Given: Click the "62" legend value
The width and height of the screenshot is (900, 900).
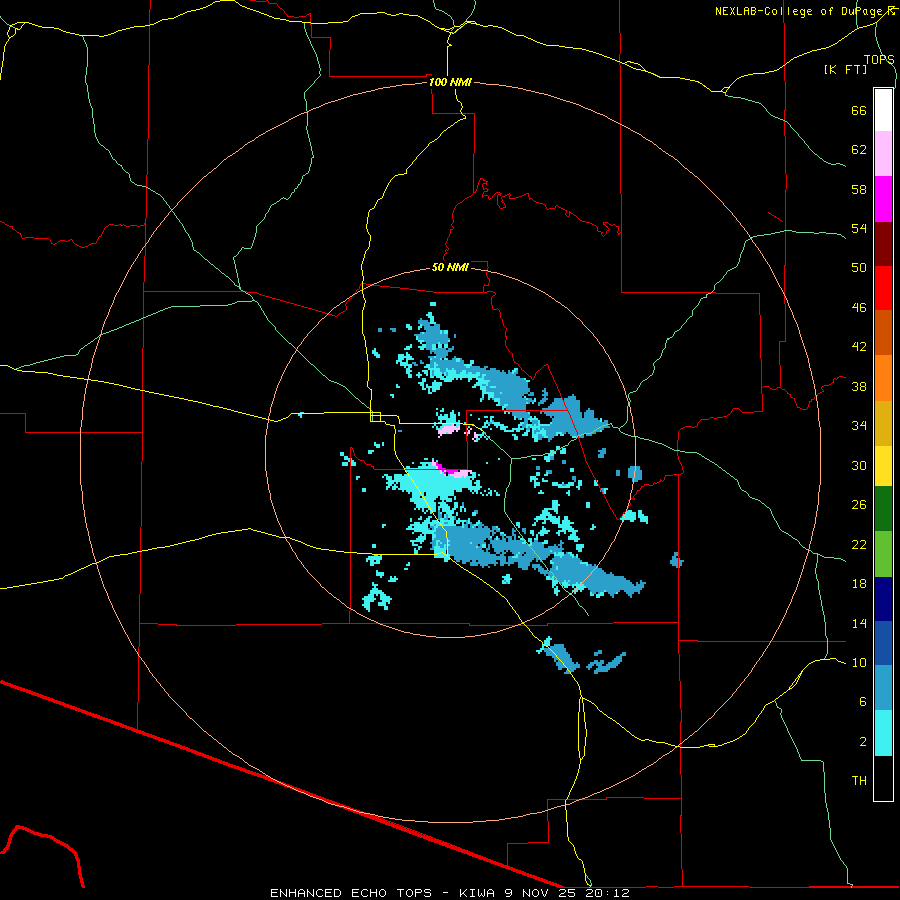Looking at the screenshot, I should pyautogui.click(x=859, y=150).
